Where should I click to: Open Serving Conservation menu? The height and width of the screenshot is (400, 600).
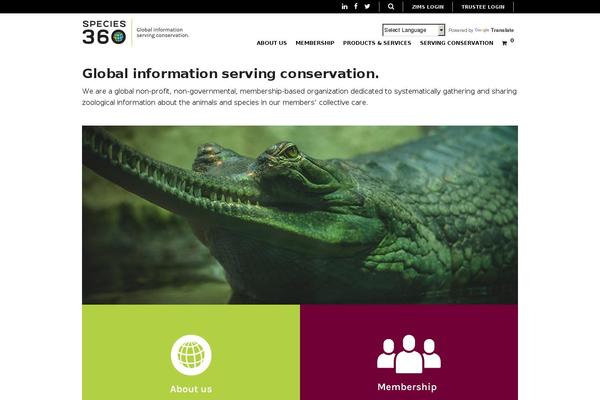point(457,43)
